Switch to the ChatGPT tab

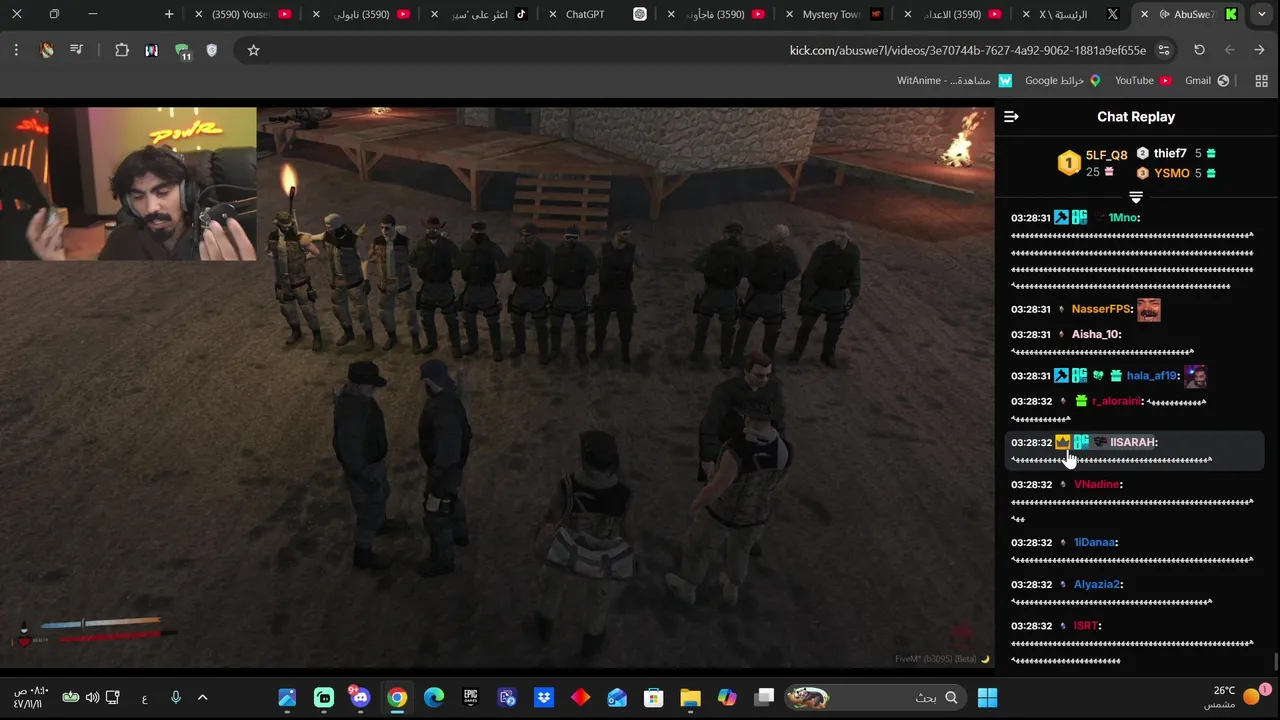tap(596, 14)
